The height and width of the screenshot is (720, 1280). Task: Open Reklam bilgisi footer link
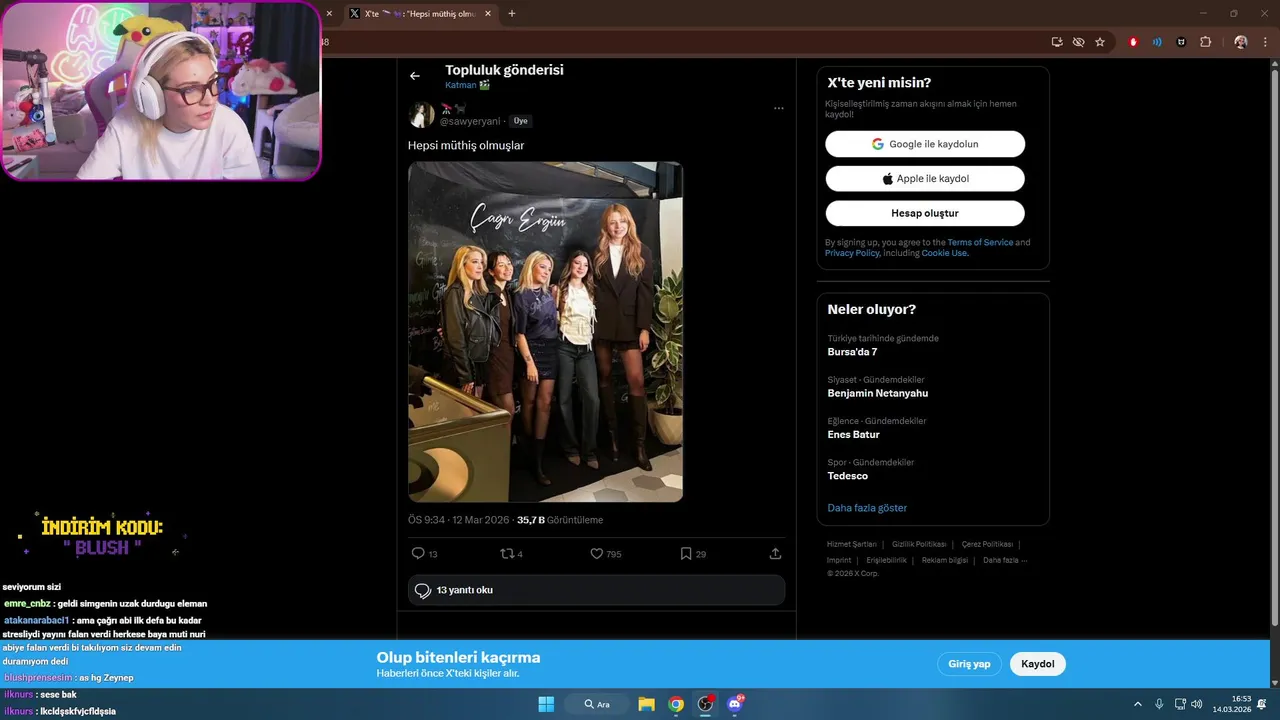click(945, 560)
